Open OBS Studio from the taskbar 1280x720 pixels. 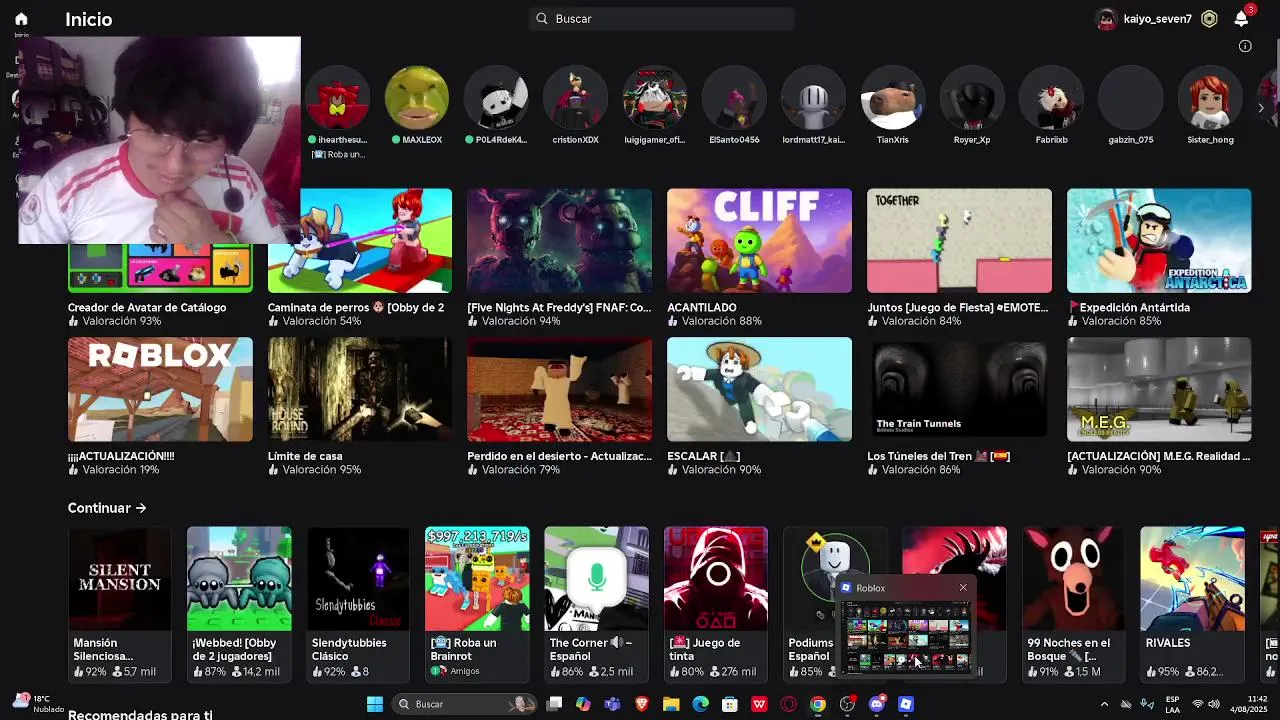847,704
